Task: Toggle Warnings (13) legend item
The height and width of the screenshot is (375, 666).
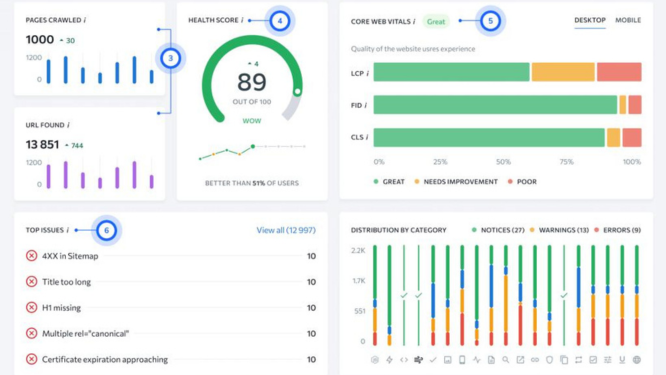Action: (x=559, y=230)
